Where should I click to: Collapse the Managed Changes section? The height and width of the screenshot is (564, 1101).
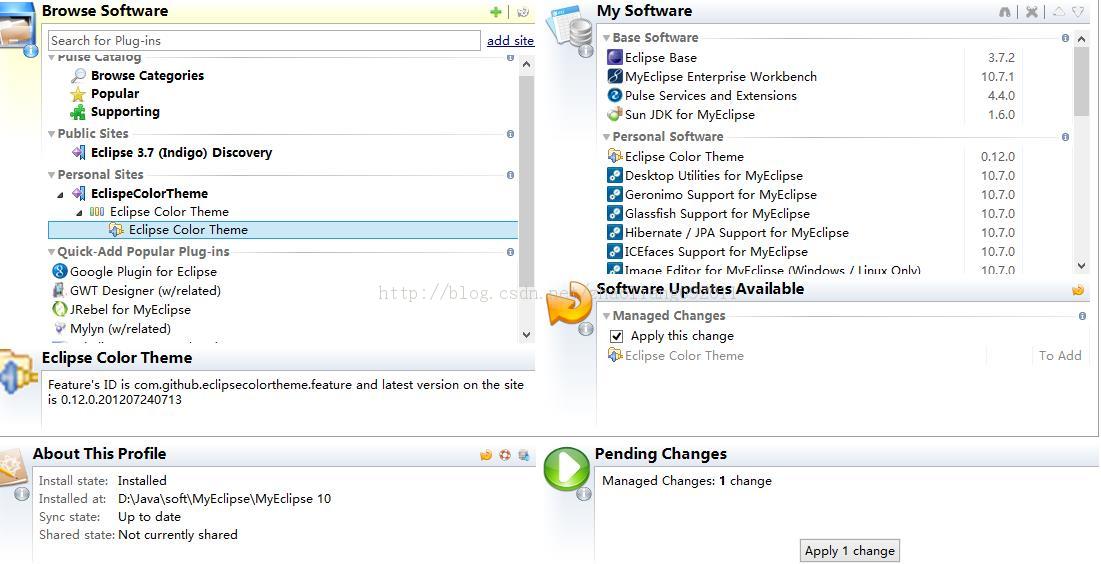tap(606, 316)
